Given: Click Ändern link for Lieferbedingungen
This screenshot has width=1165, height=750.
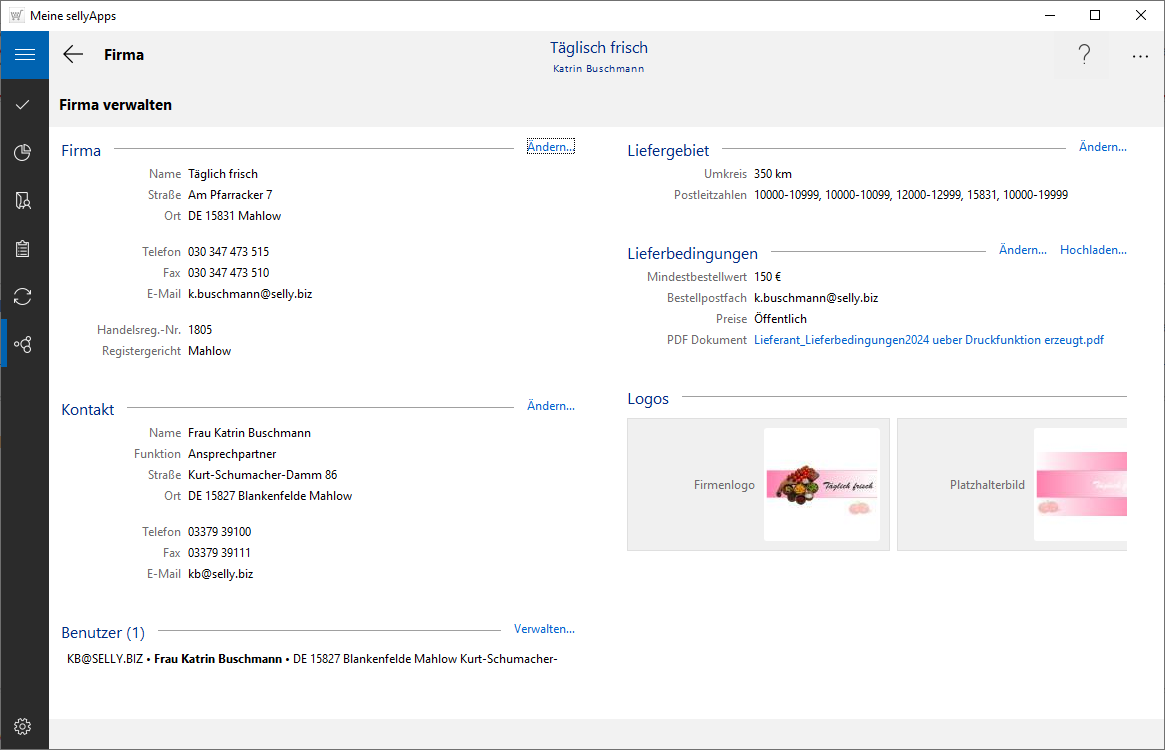Looking at the screenshot, I should (1022, 250).
